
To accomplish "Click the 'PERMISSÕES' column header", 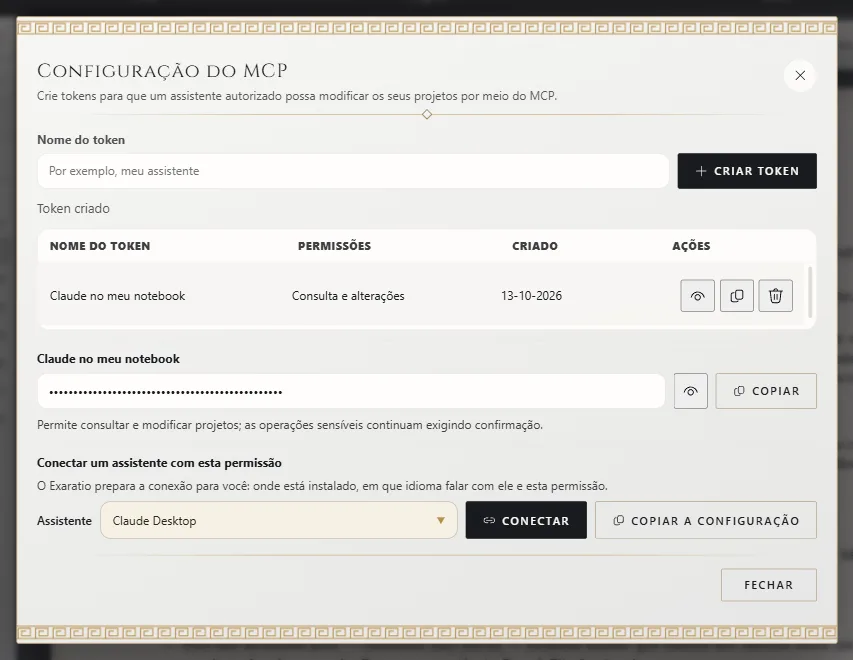I will (x=334, y=246).
